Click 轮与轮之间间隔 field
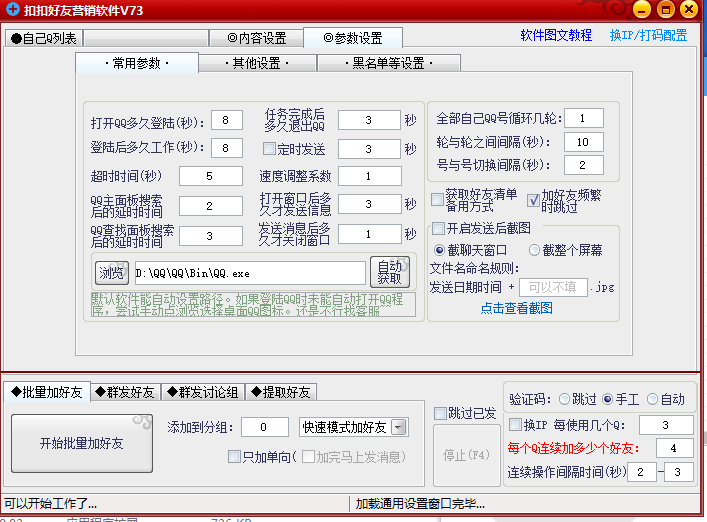The image size is (707, 522). [x=583, y=142]
